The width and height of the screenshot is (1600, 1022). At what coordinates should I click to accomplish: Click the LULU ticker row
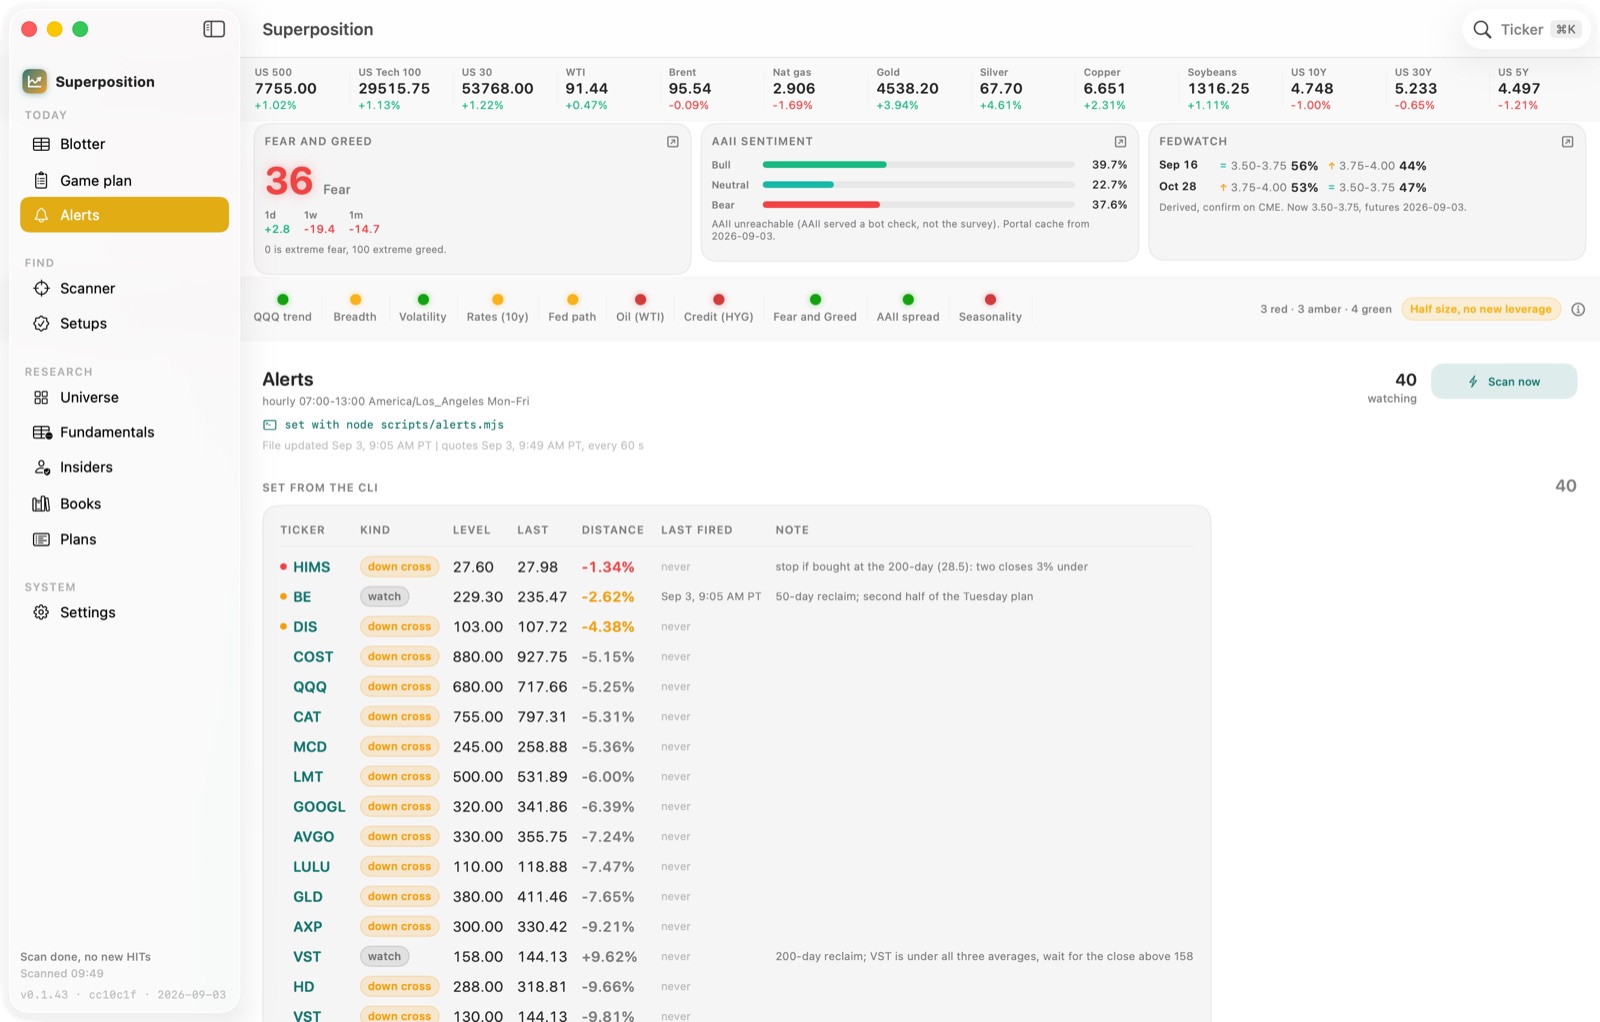[736, 867]
